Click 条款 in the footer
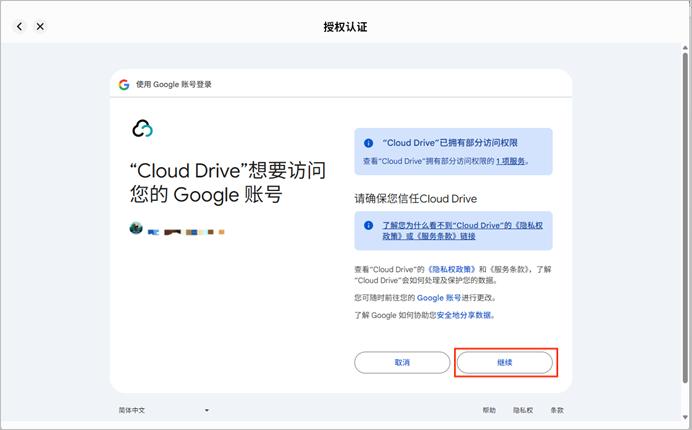692x430 pixels. coord(557,410)
